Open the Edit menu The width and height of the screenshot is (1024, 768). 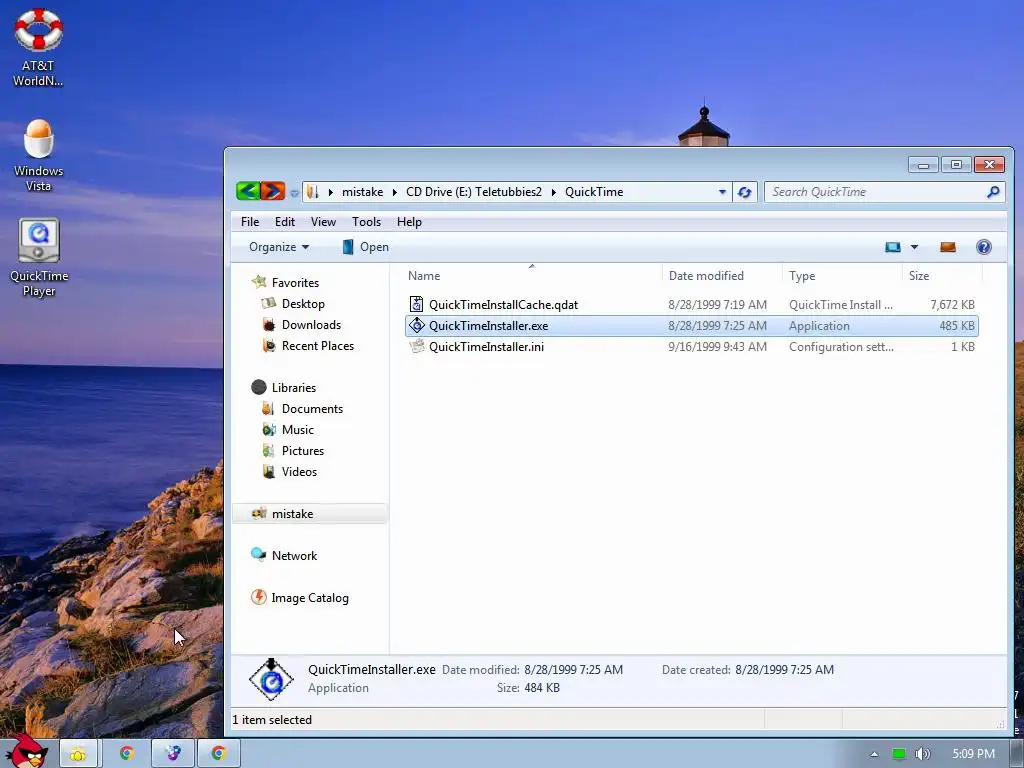coord(285,222)
